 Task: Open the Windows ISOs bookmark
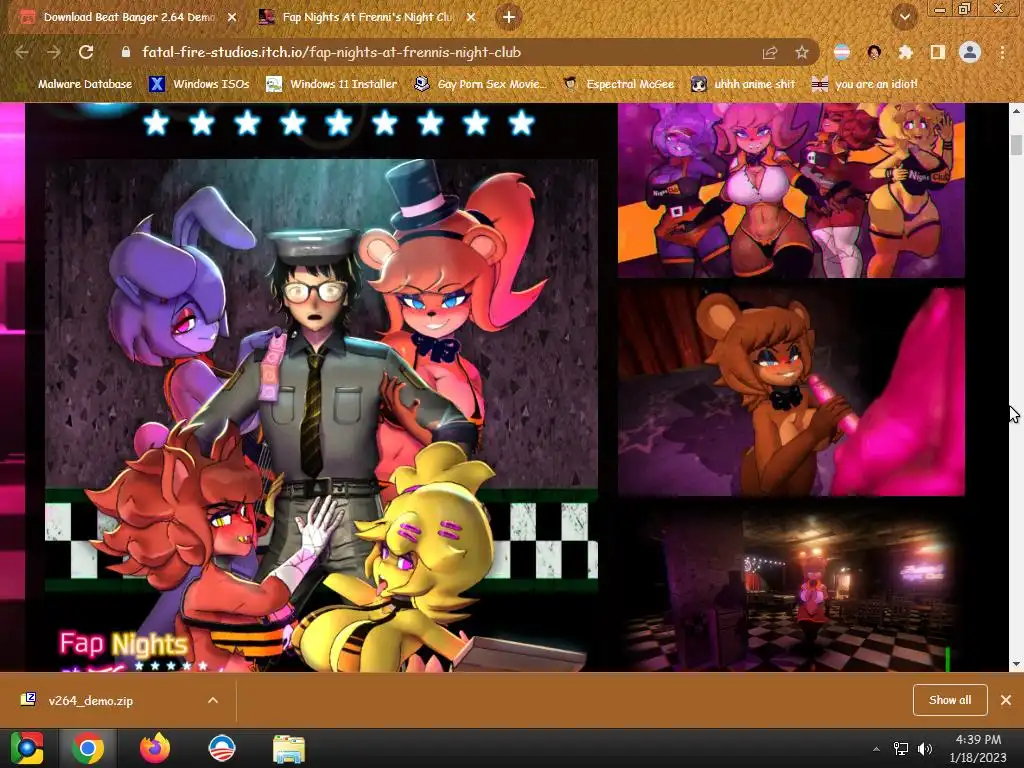(x=199, y=84)
